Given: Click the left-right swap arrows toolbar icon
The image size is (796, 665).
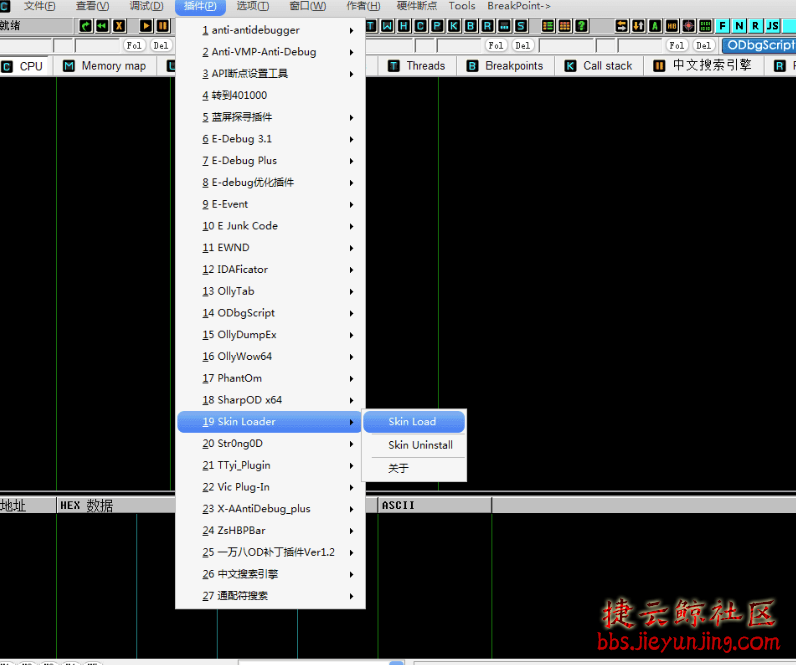Looking at the screenshot, I should (x=621, y=26).
